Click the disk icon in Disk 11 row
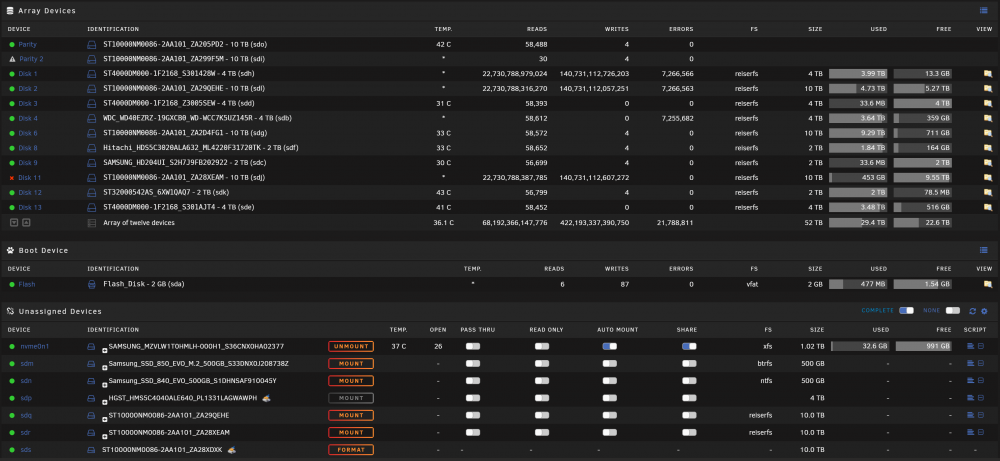This screenshot has width=1000, height=461. click(91, 178)
